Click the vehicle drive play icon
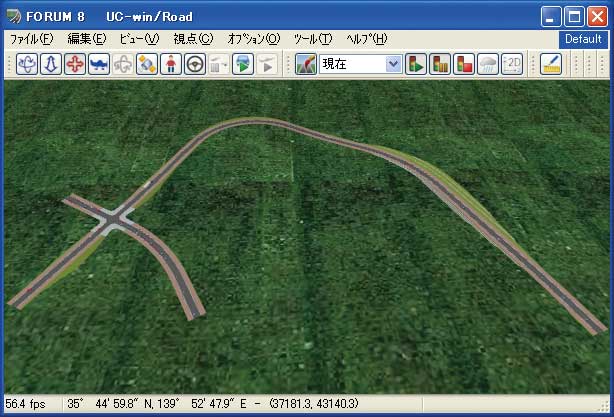 (x=243, y=64)
